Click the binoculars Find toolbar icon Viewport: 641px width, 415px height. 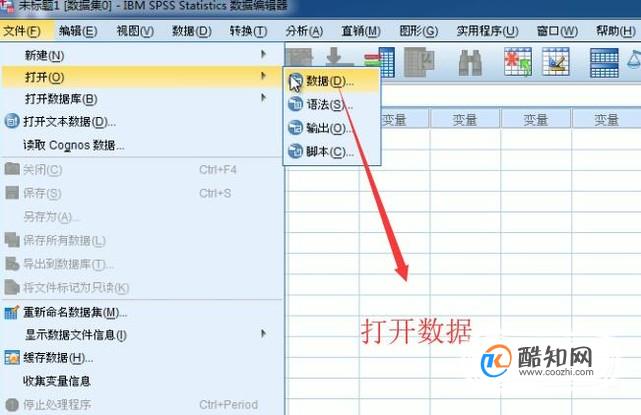(471, 63)
